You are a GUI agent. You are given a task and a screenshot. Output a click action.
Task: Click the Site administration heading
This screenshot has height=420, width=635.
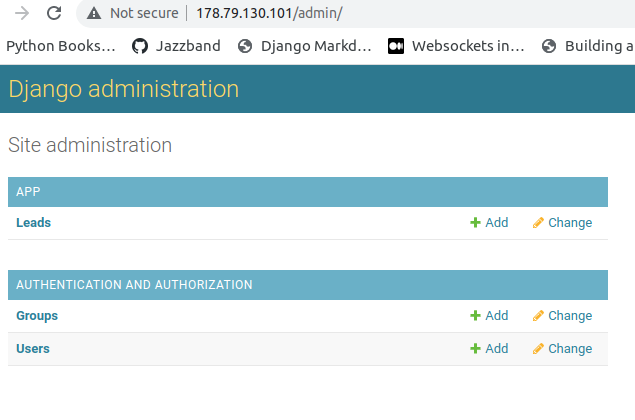(90, 145)
